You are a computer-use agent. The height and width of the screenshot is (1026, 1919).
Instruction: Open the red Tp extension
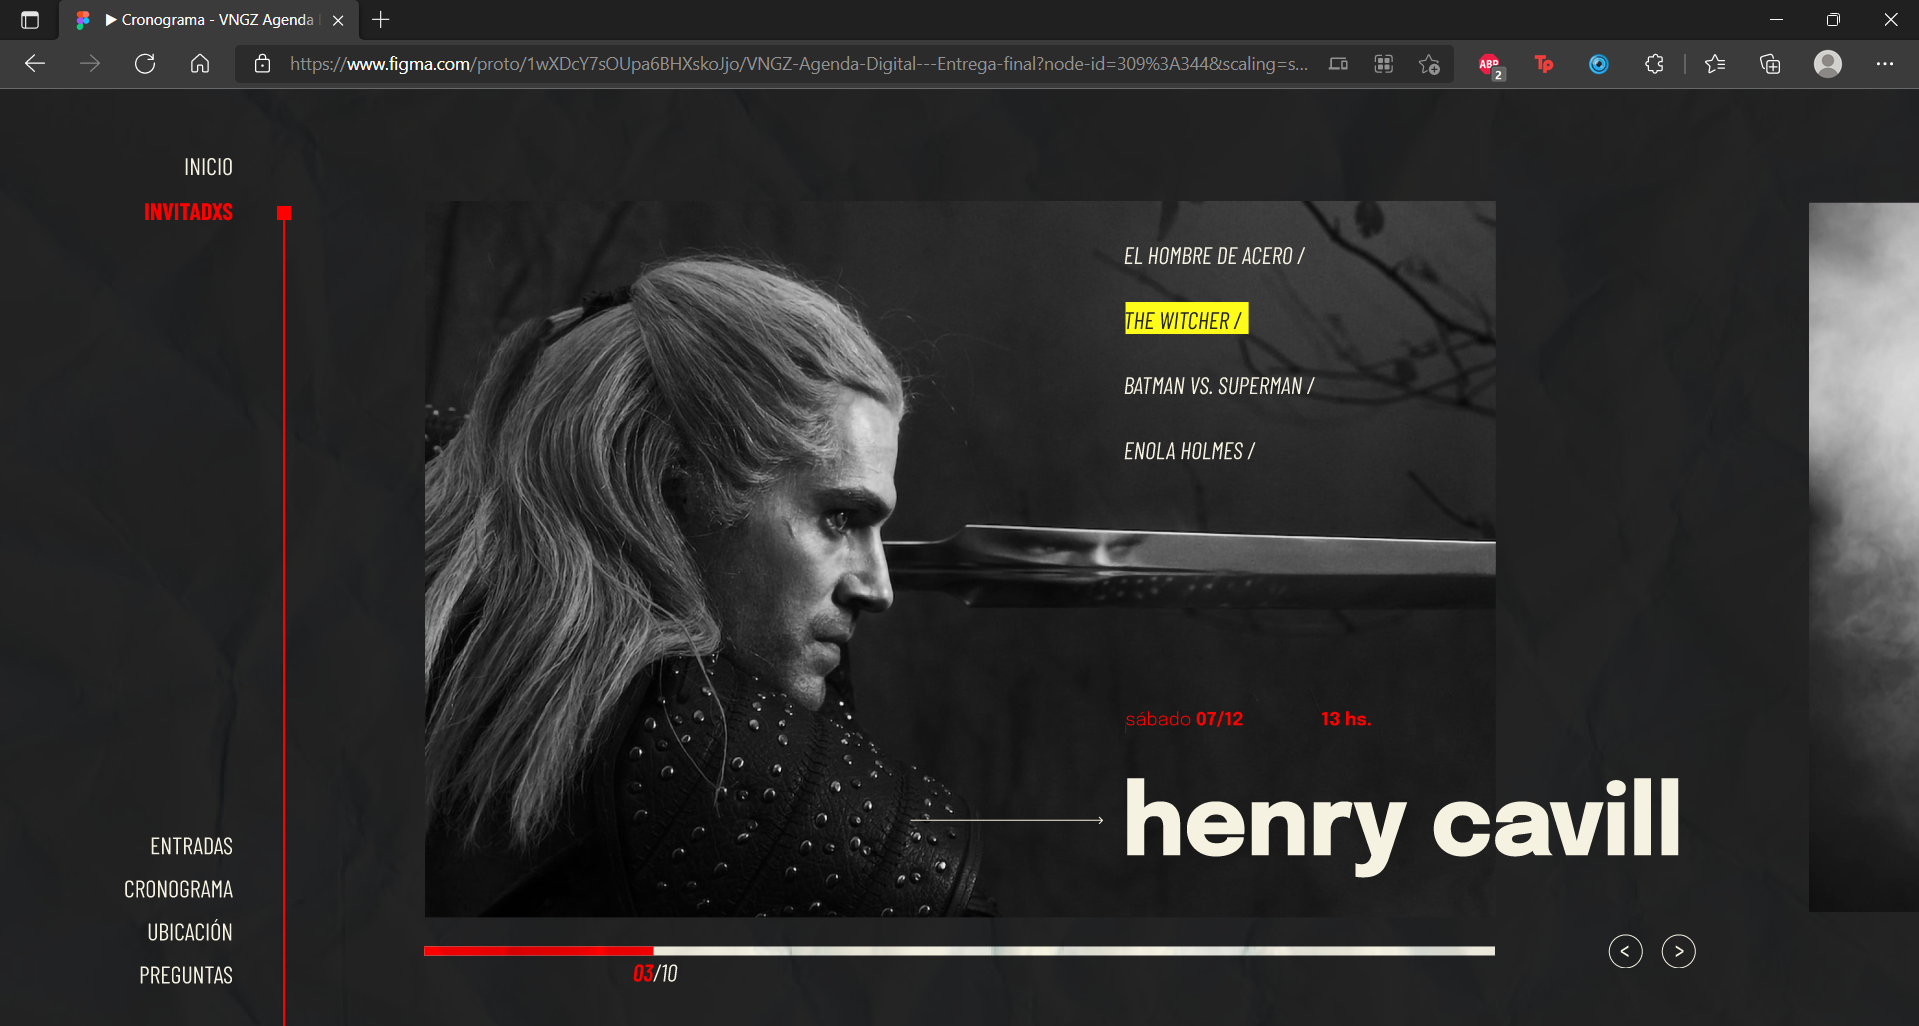1544,64
